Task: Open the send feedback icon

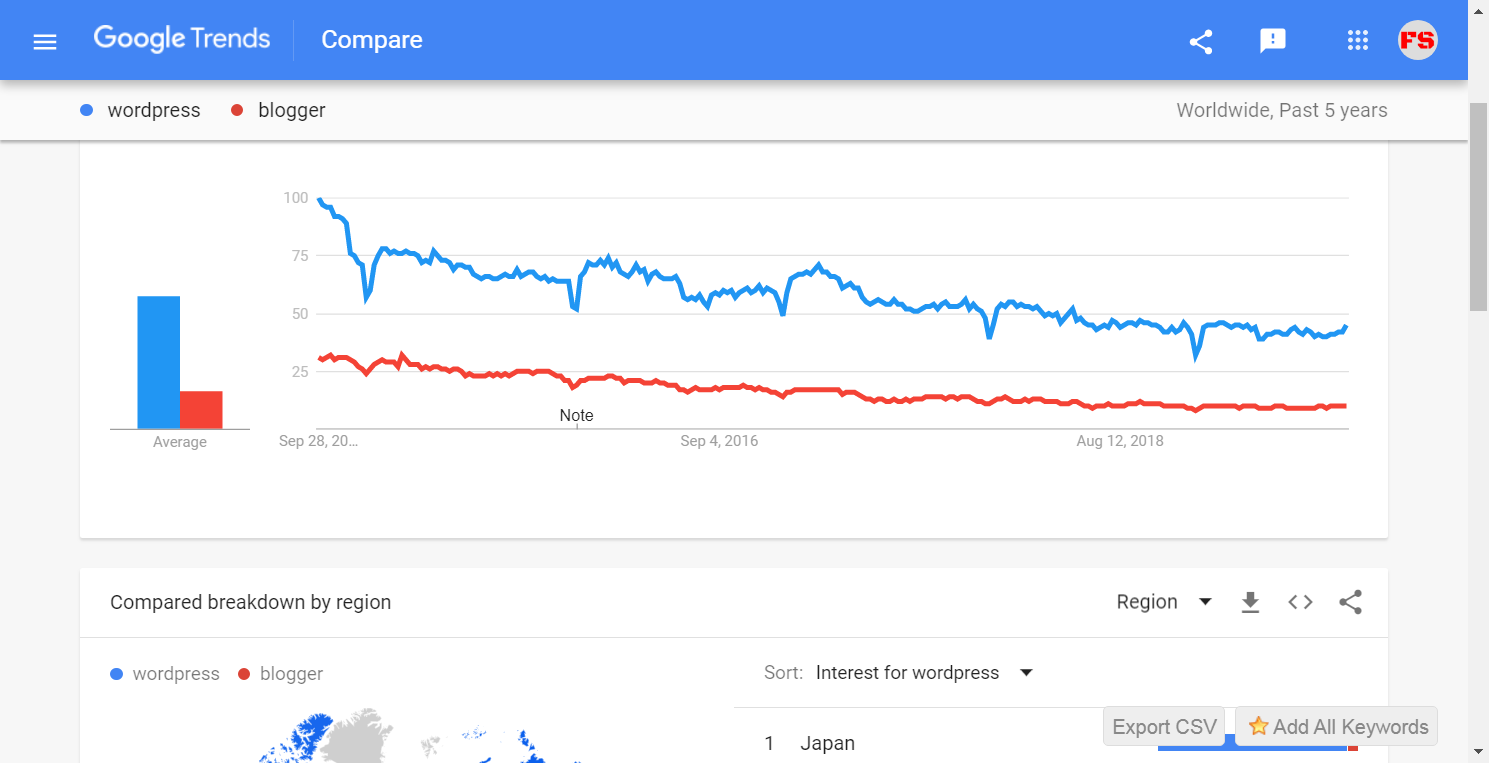Action: (x=1272, y=41)
